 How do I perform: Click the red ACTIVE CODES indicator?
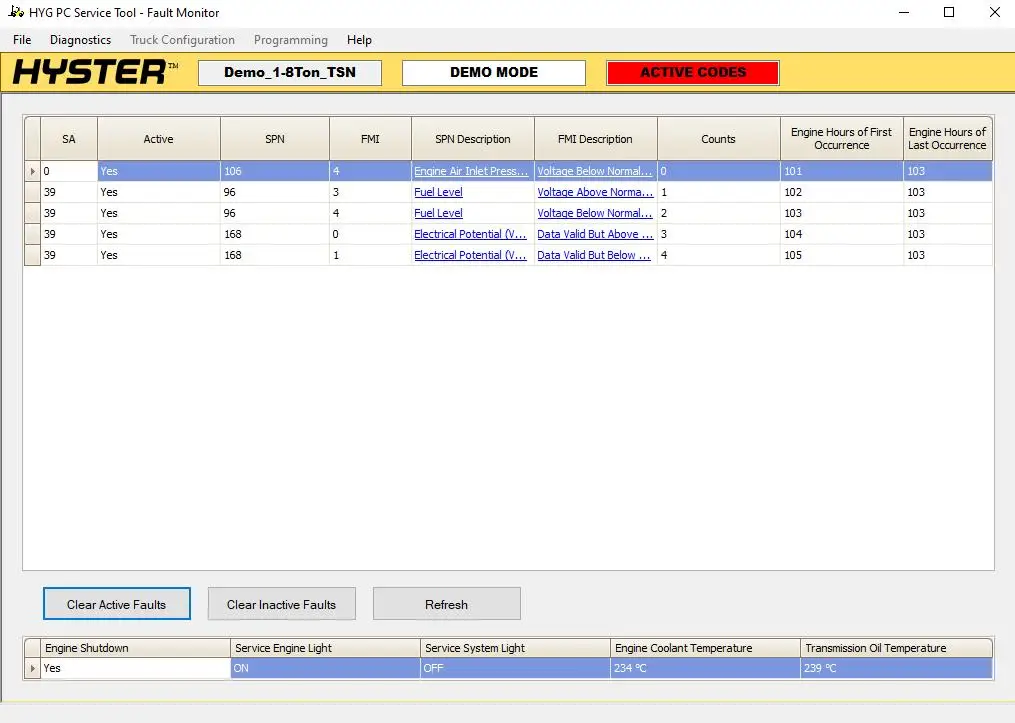click(693, 73)
